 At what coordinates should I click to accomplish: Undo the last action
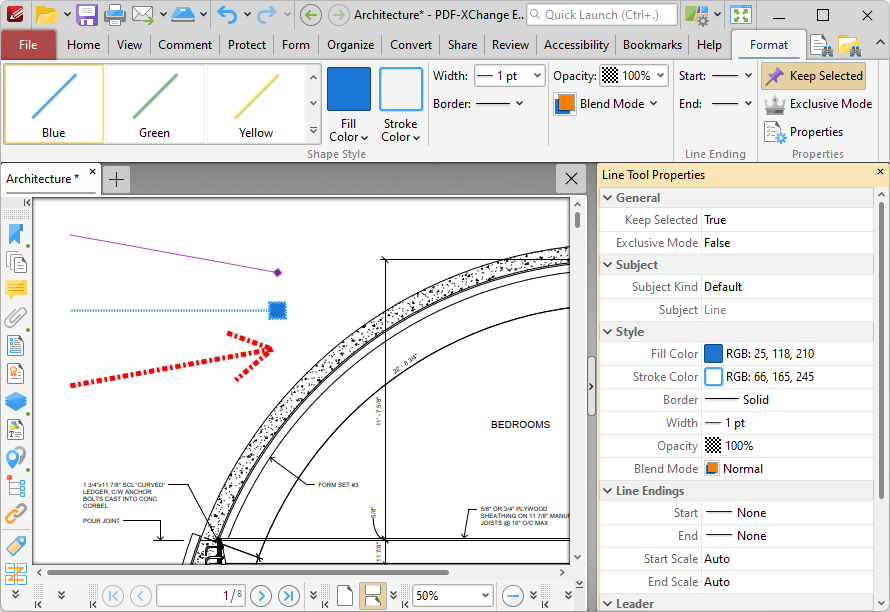pos(227,15)
